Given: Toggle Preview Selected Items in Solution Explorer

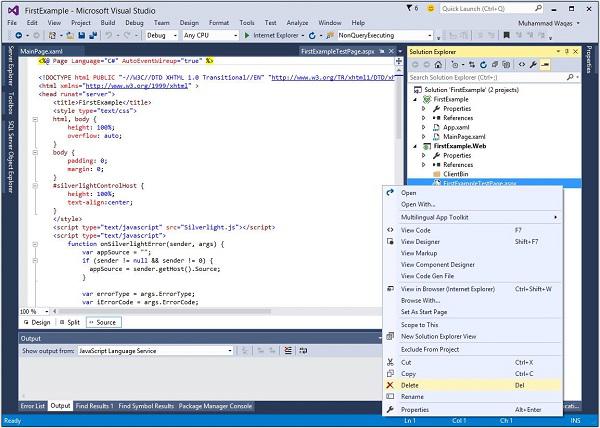Looking at the screenshot, I should (543, 62).
